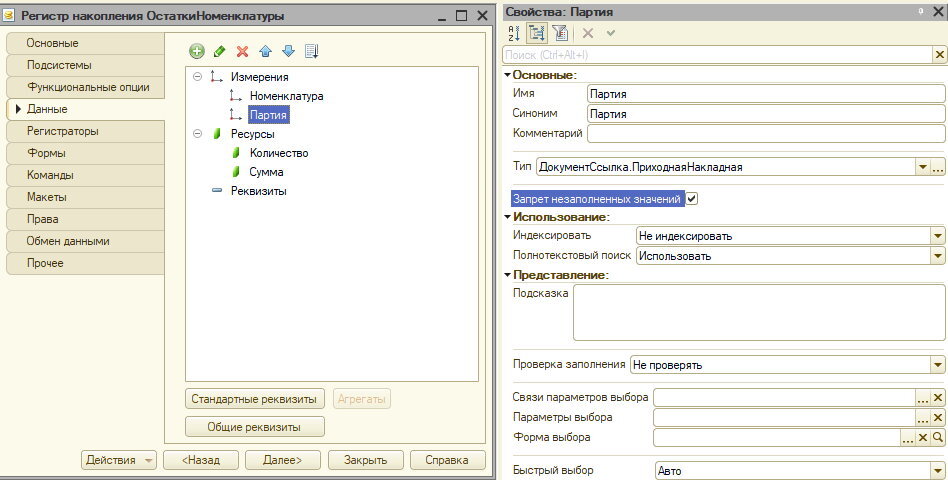
Task: Open Форма выбора ellipsis selector
Action: [x=908, y=438]
